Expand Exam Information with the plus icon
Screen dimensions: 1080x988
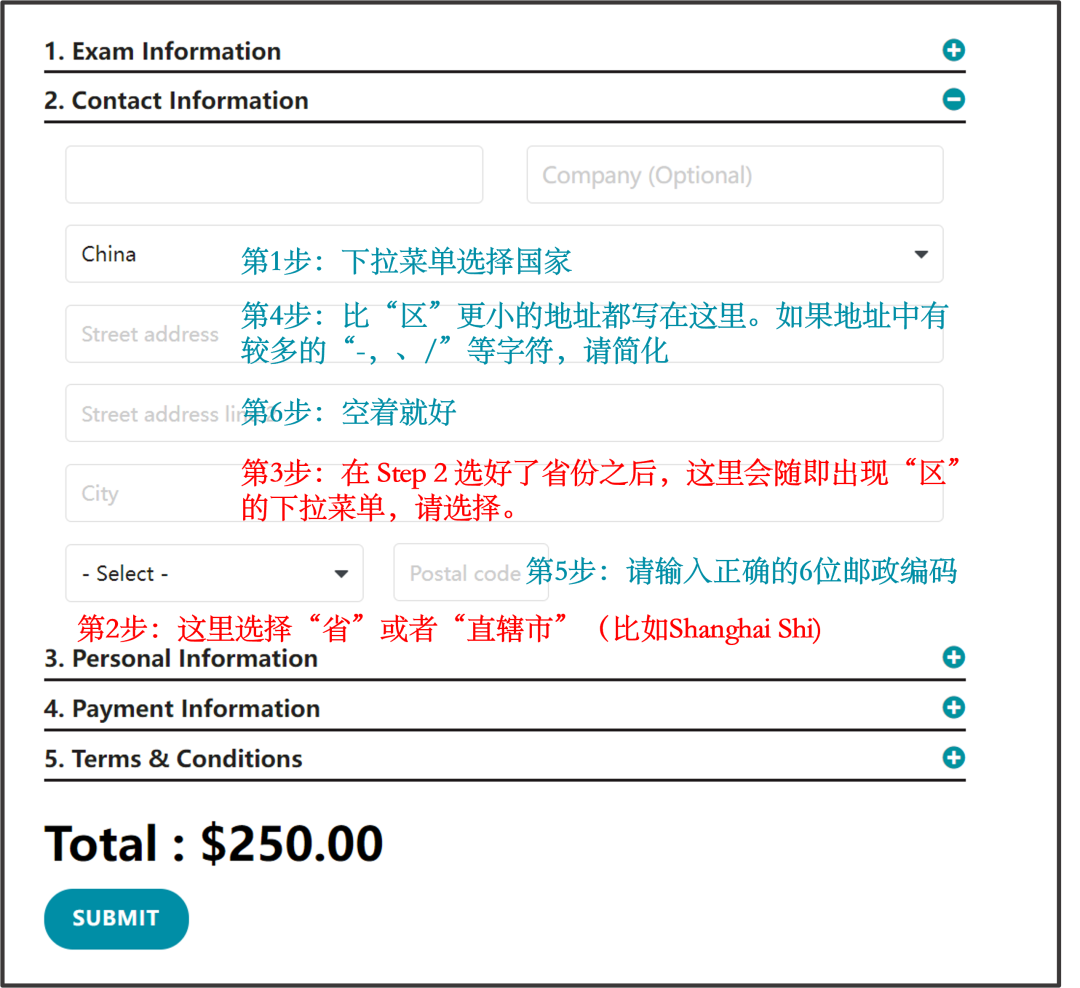tap(953, 50)
